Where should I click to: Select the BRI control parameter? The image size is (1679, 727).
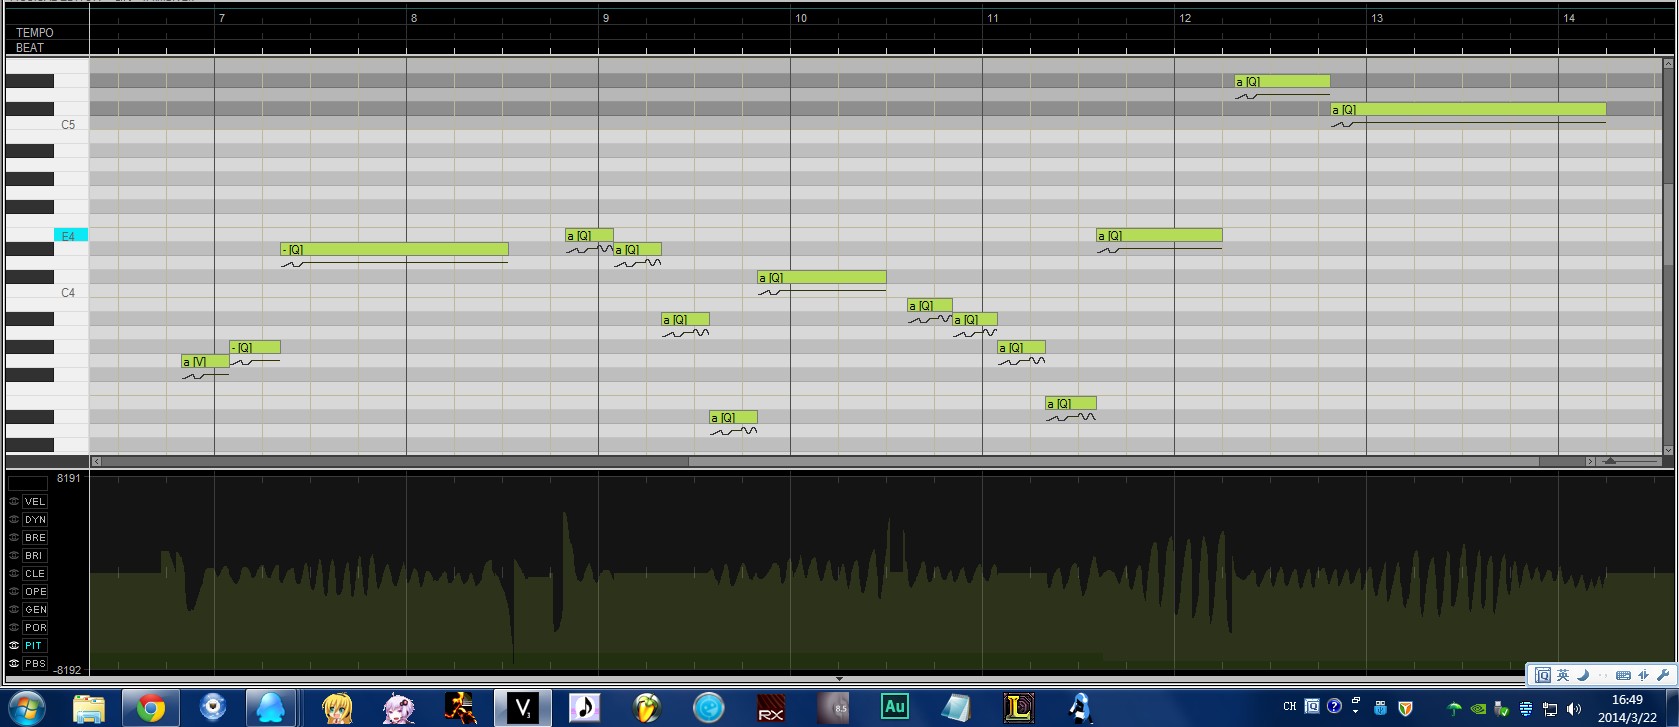tap(35, 556)
